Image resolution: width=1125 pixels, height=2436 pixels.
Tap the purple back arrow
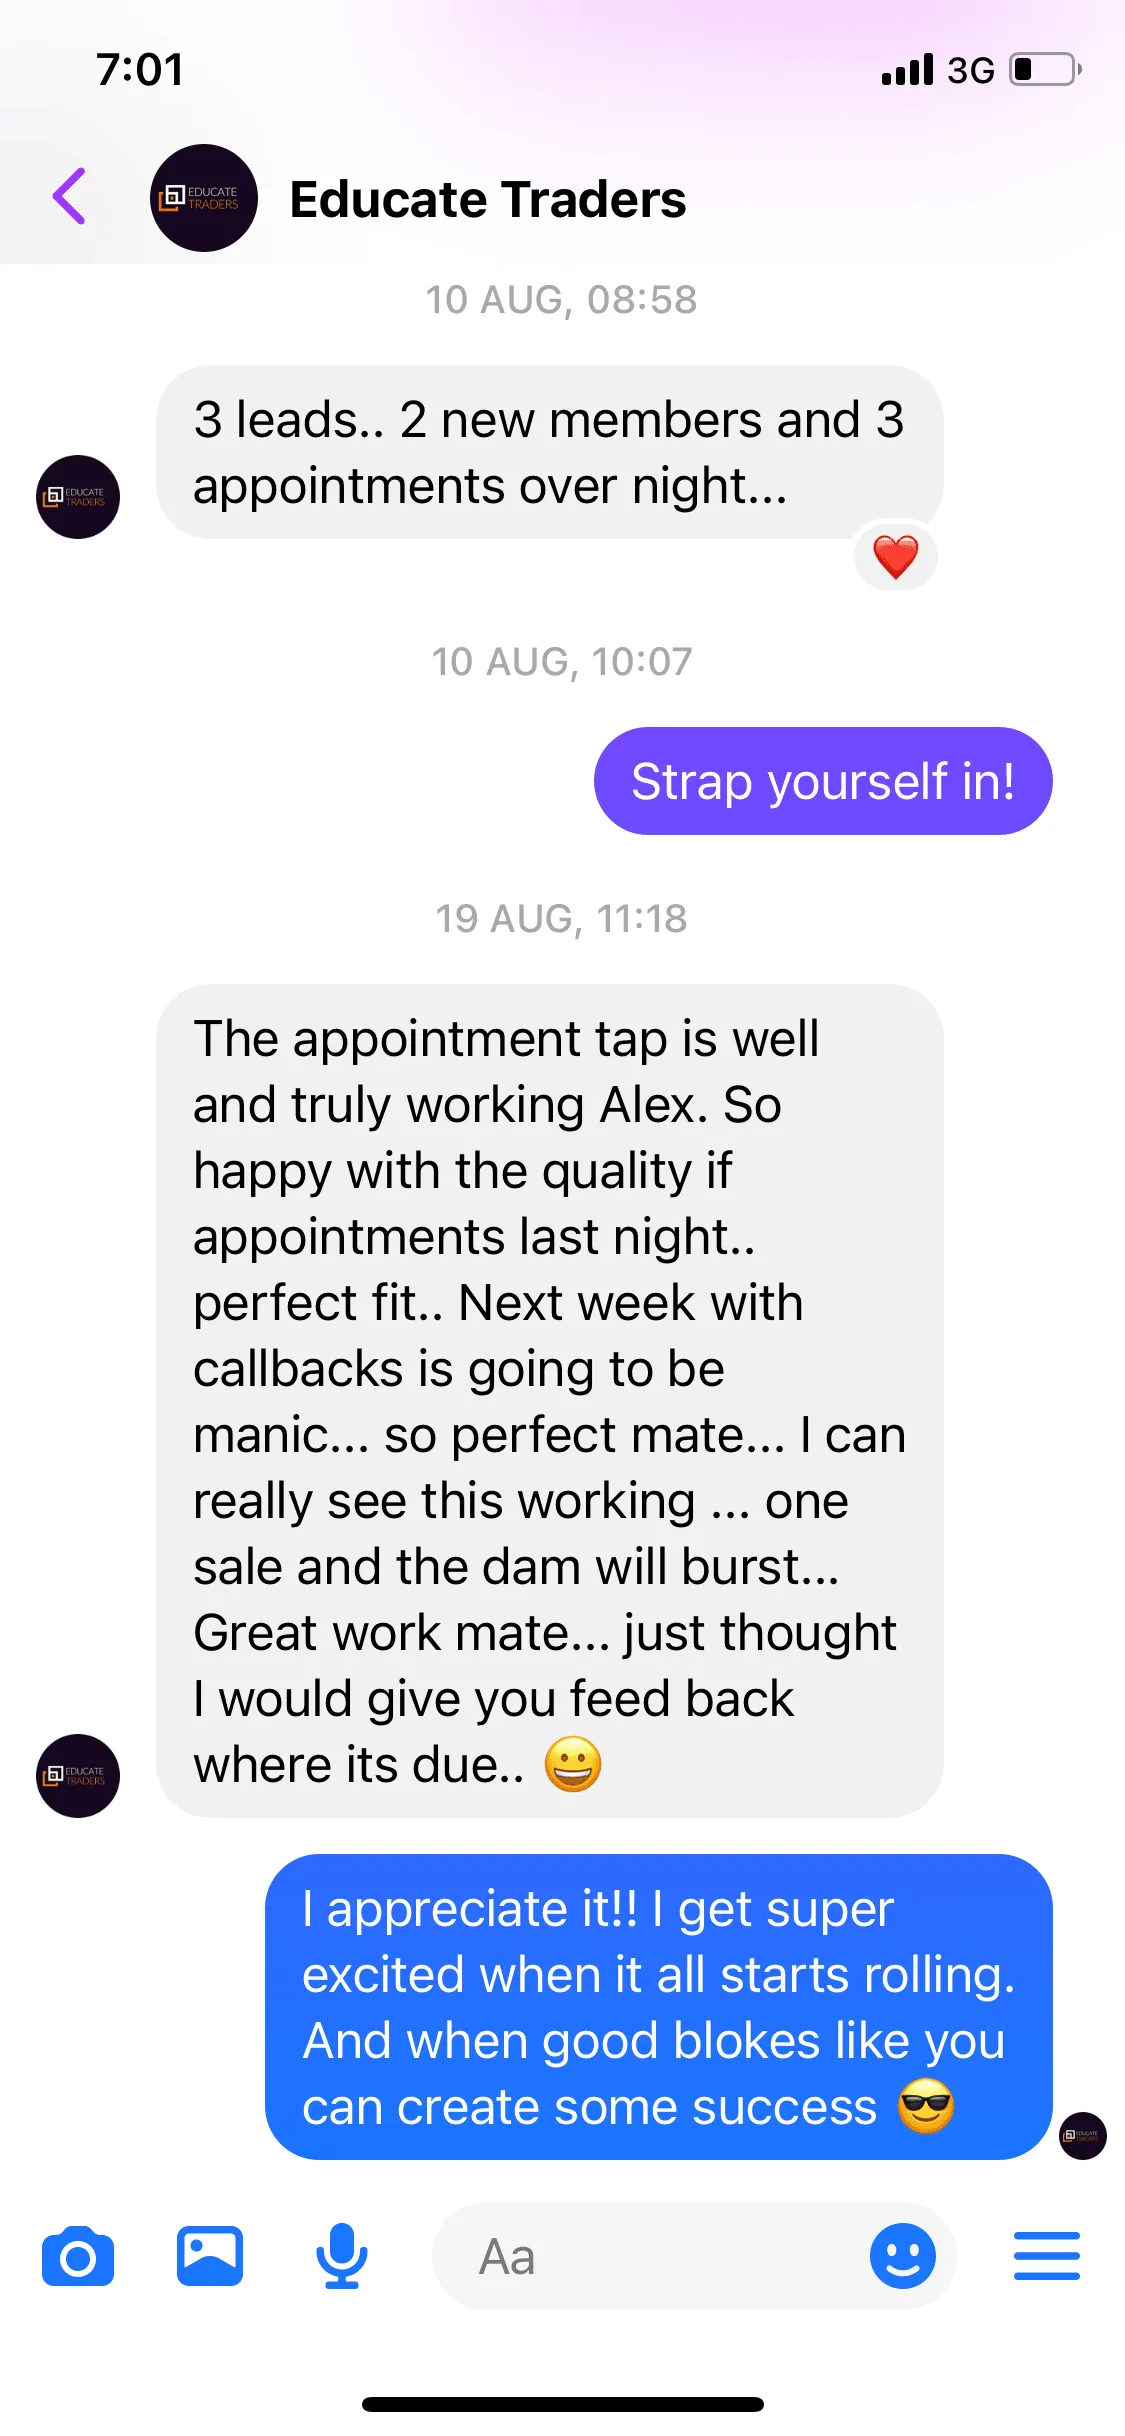tap(69, 196)
